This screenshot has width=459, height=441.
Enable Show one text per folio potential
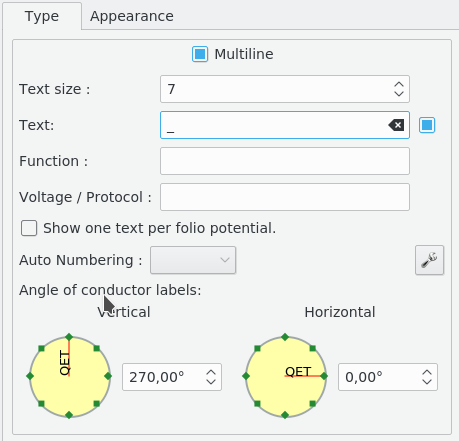[29, 228]
